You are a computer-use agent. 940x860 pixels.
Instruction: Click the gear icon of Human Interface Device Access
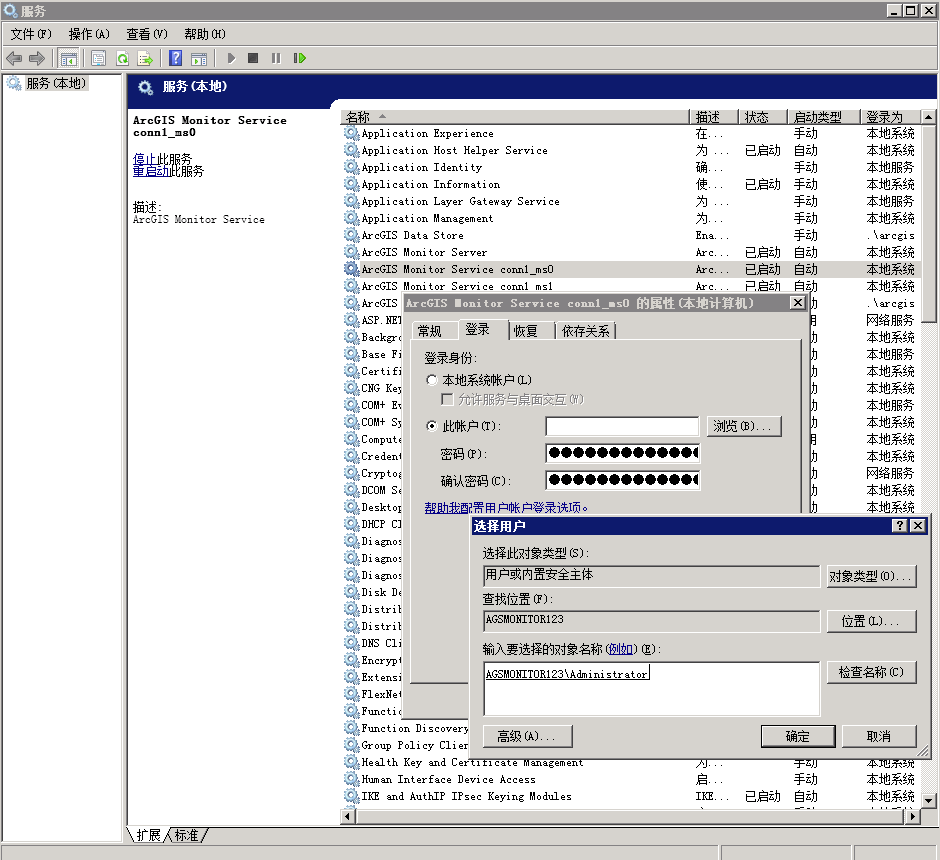pos(351,779)
